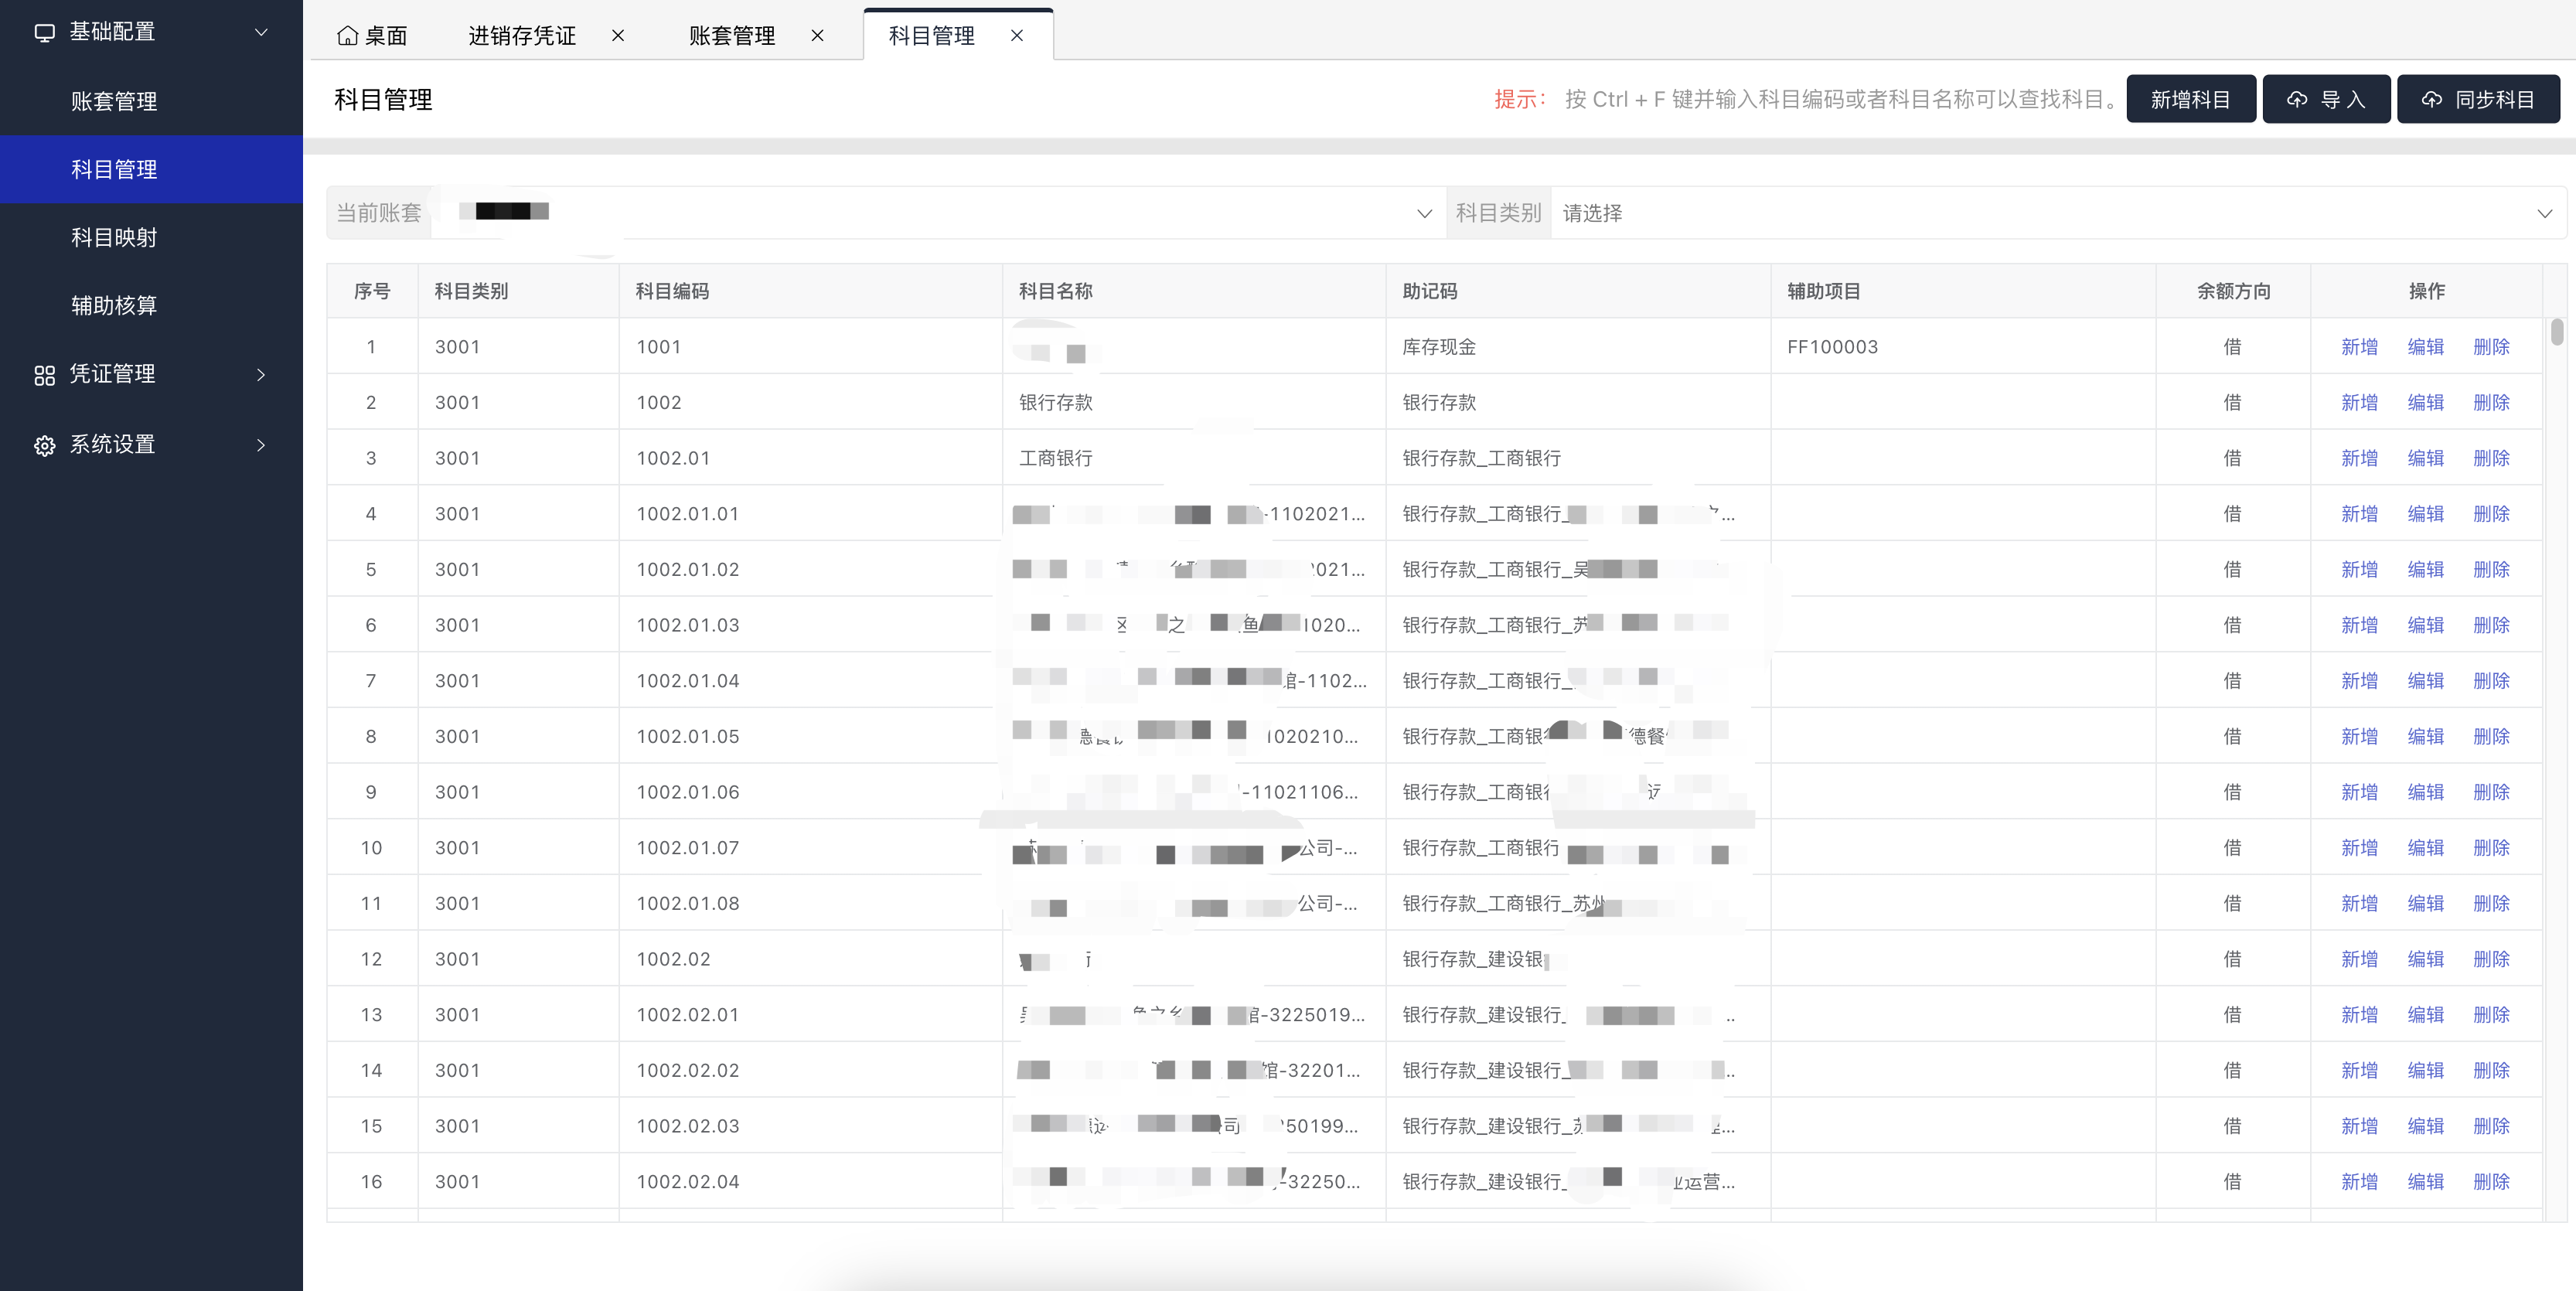This screenshot has height=1291, width=2576.
Task: Open the 科目类别 请选择 dropdown
Action: click(x=2058, y=213)
